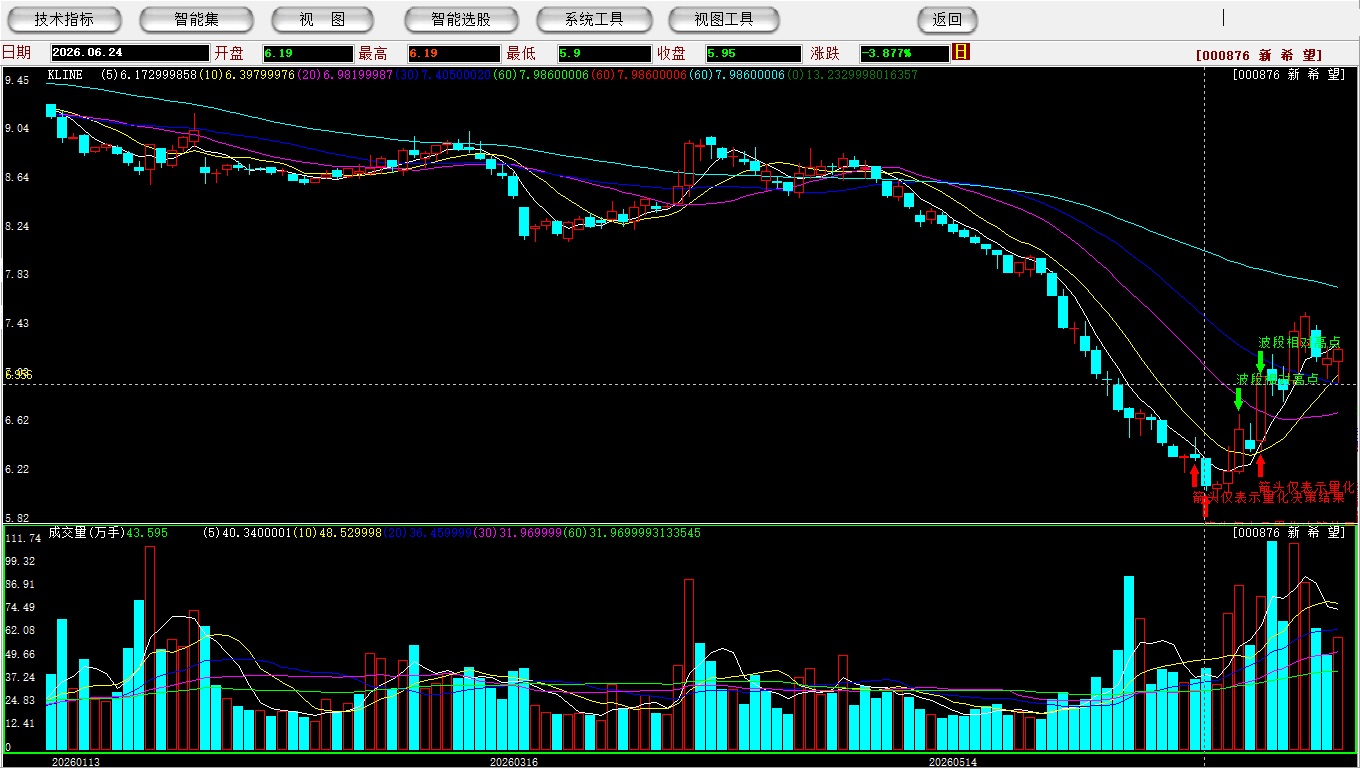Click the 最低 value field showing 5.9
Viewport: 1360px width, 768px height.
coord(604,54)
